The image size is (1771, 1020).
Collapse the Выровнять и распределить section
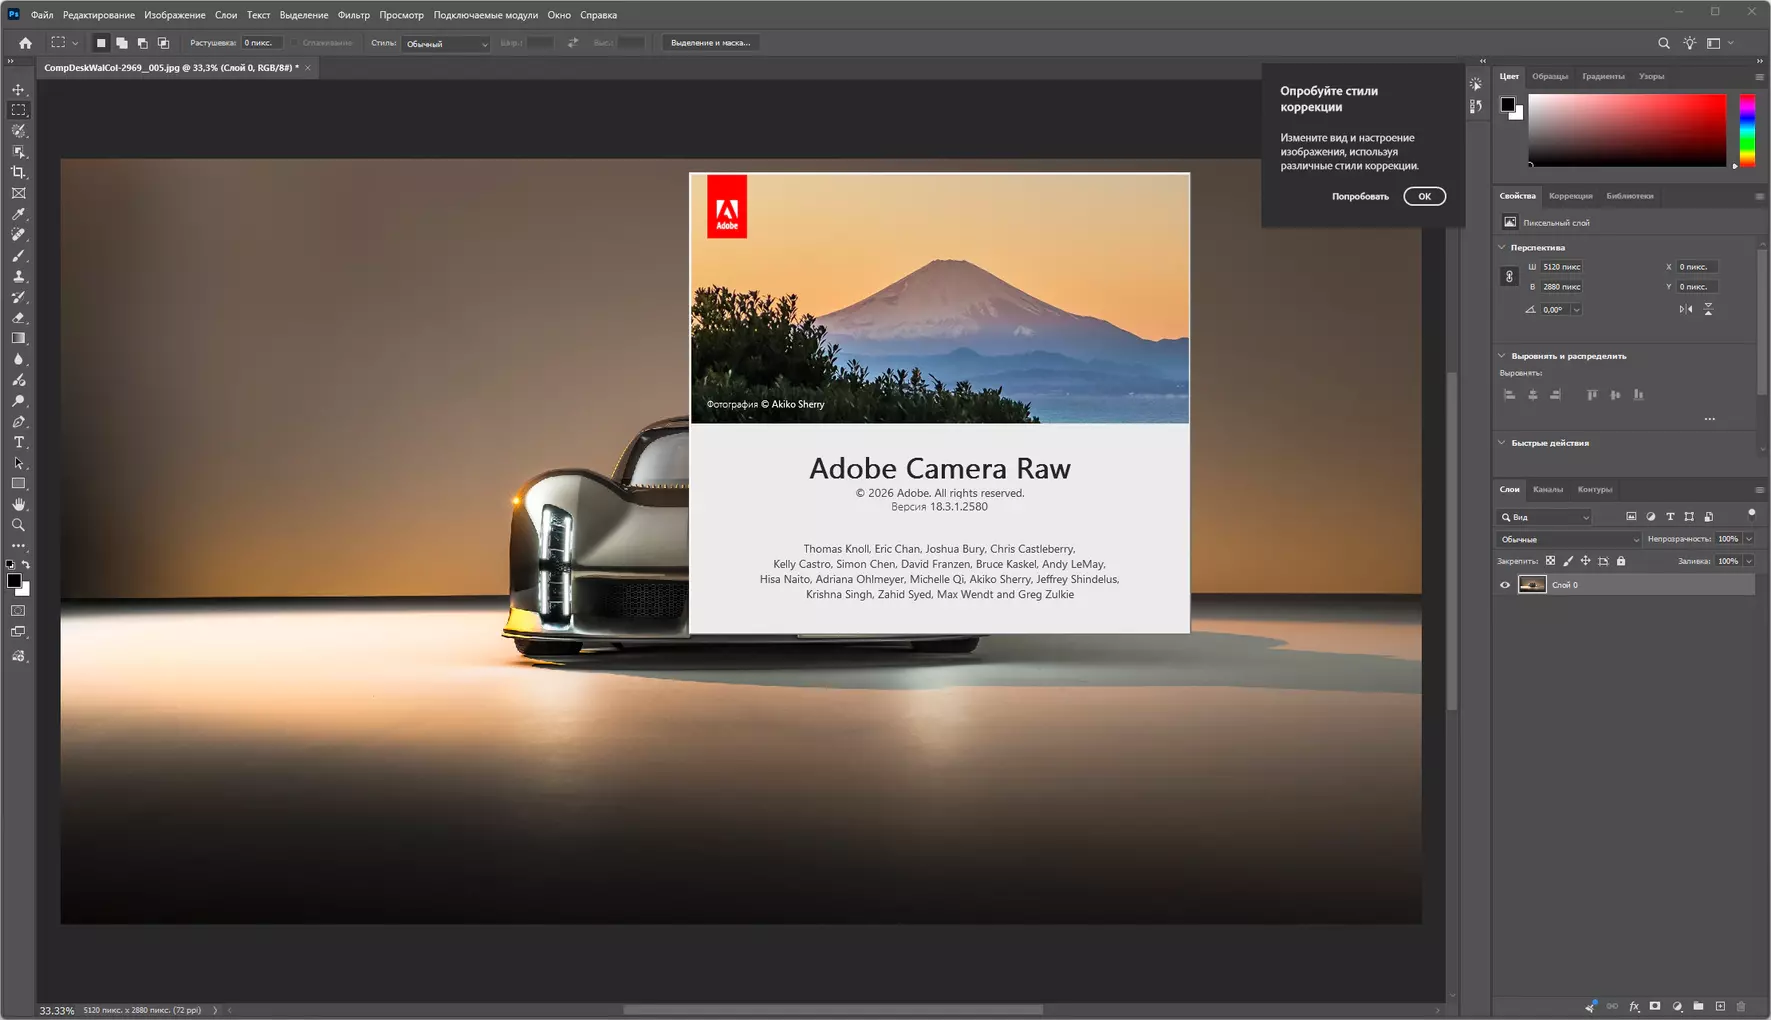tap(1502, 356)
